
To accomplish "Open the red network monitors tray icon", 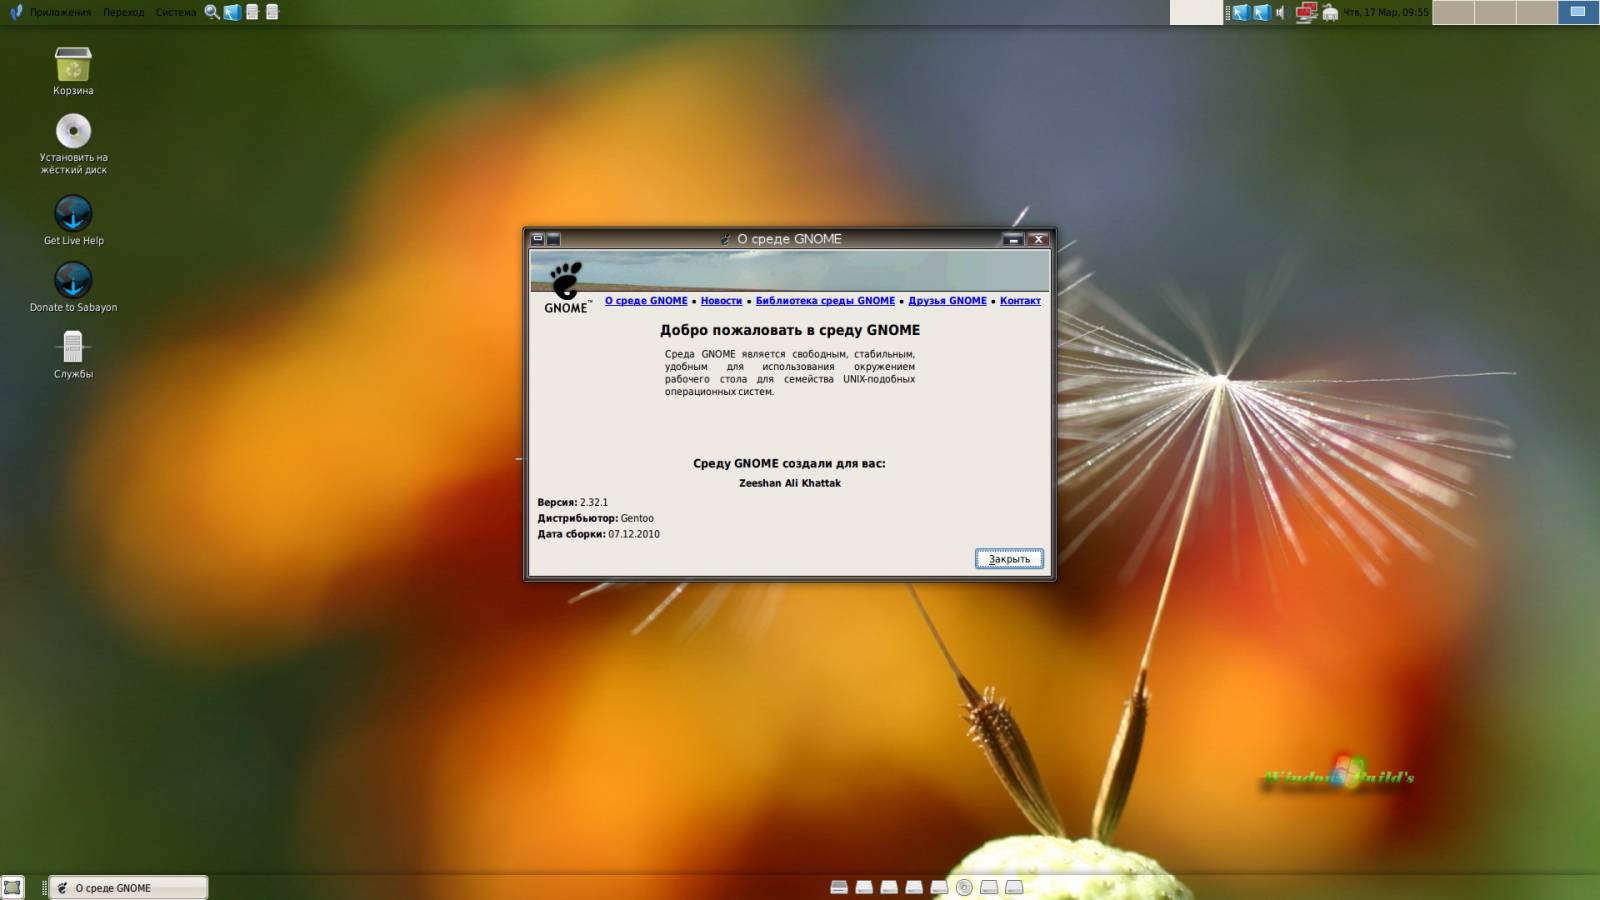I will point(1306,12).
